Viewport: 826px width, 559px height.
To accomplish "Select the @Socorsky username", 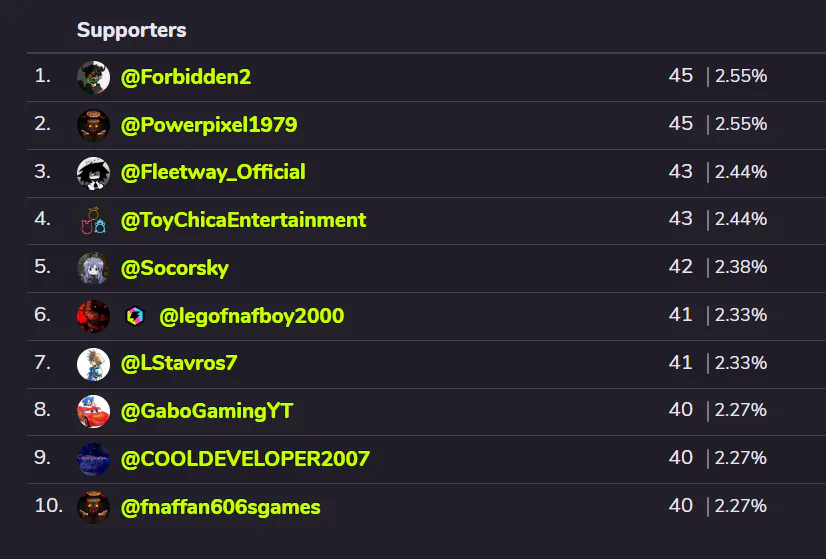I will [x=175, y=268].
